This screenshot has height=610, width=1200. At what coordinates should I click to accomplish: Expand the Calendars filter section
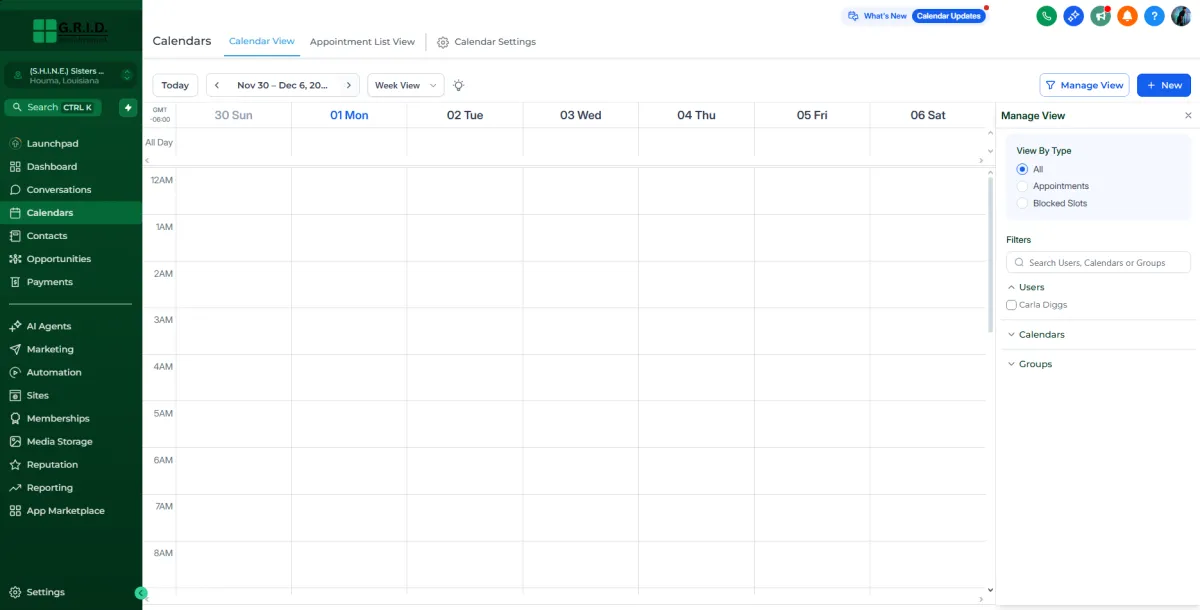click(1035, 334)
